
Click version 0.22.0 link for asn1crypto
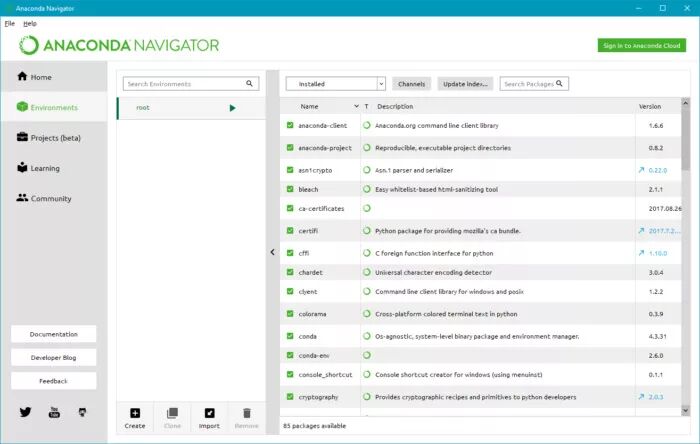[x=658, y=170]
